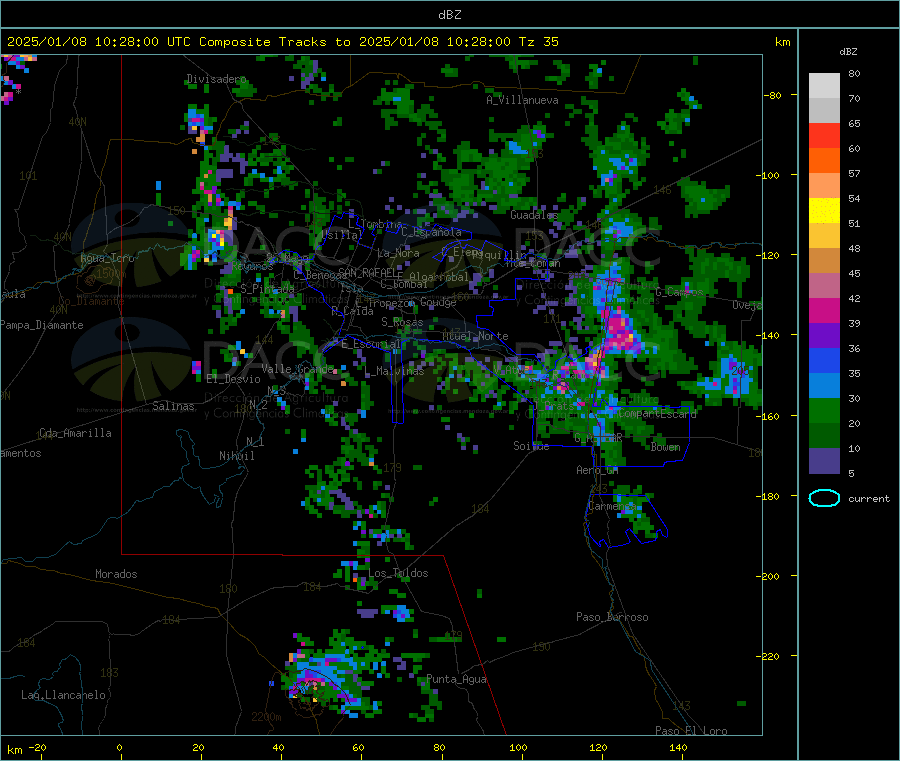Click the '80' value on the dBZ scale
Viewport: 900px width, 761px height.
tap(854, 73)
